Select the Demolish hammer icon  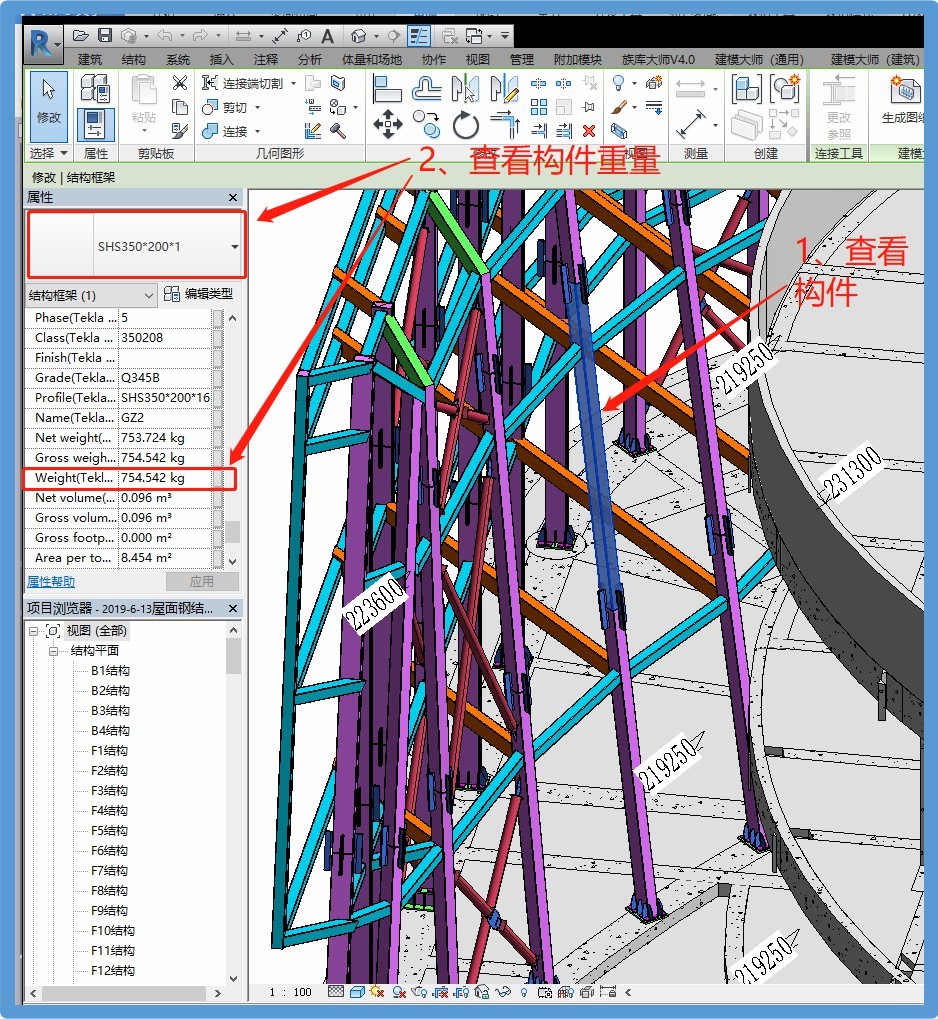click(338, 131)
